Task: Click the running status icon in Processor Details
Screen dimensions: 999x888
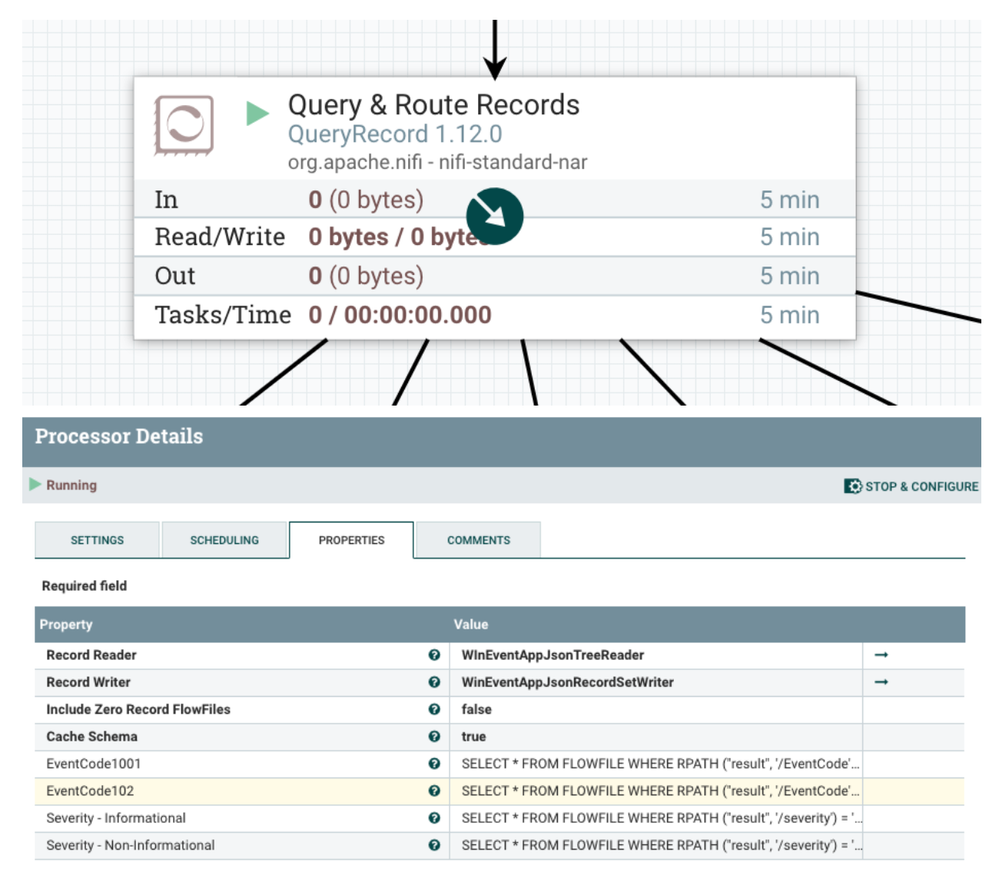Action: 35,485
